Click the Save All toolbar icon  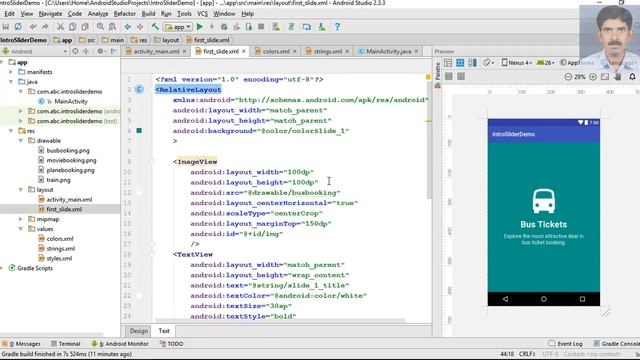pos(6,27)
